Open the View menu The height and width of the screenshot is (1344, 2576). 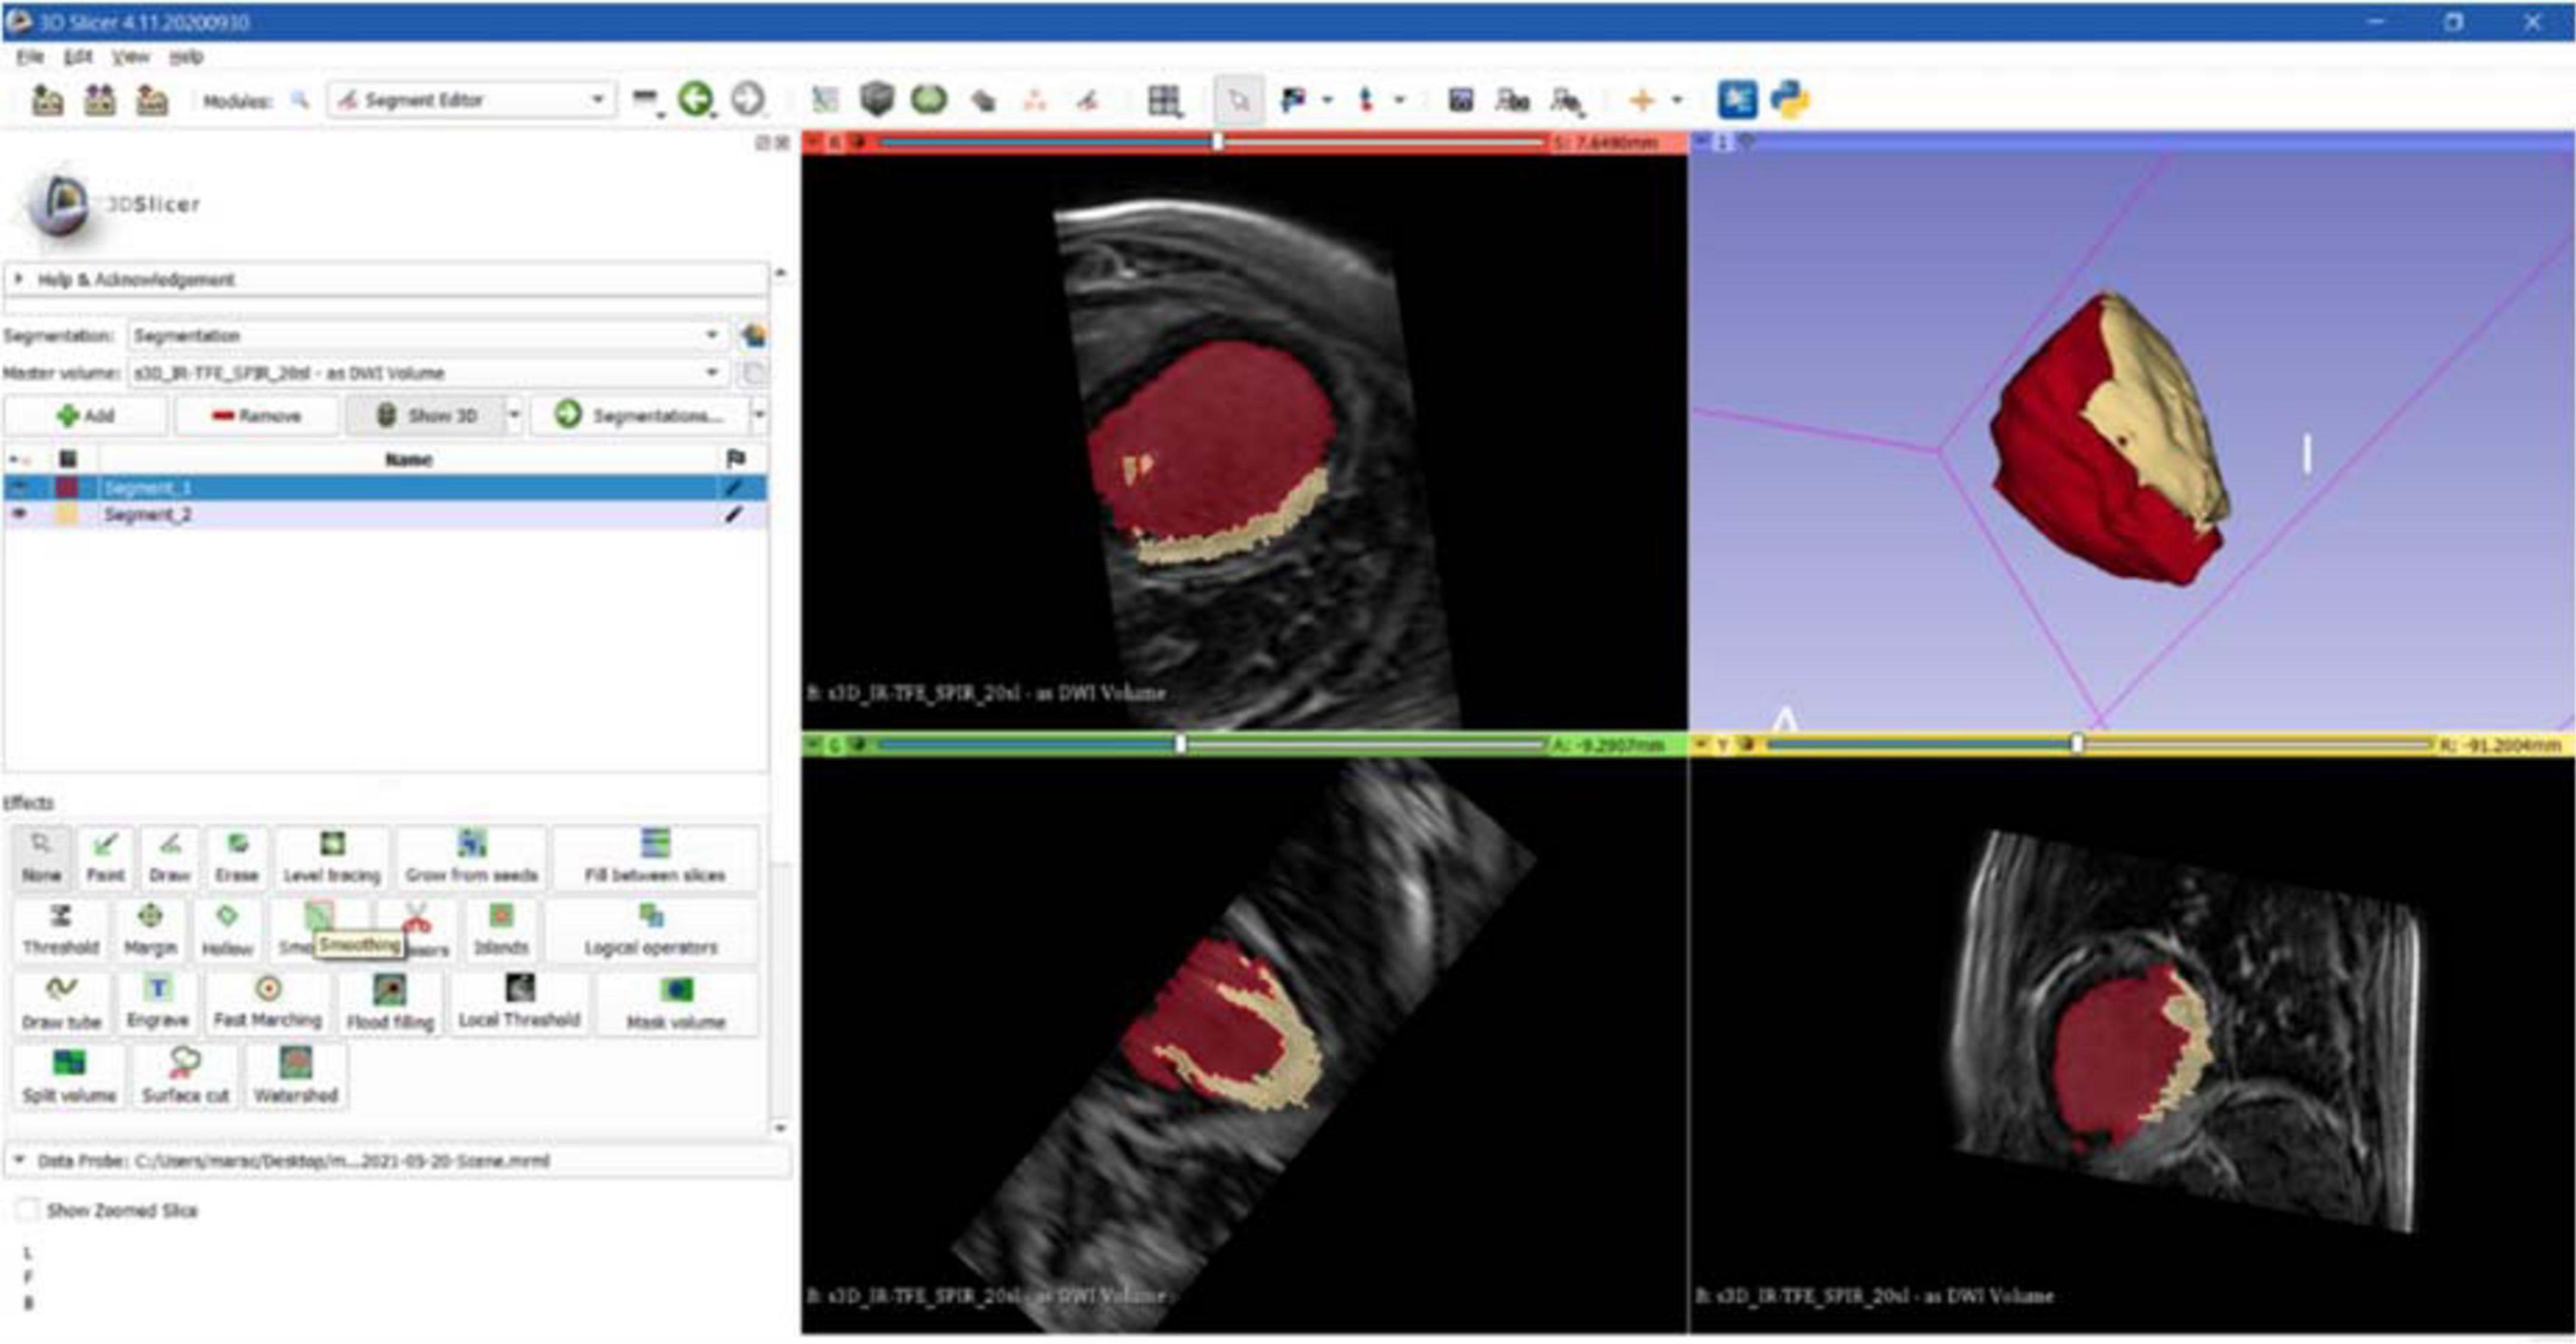[x=130, y=57]
